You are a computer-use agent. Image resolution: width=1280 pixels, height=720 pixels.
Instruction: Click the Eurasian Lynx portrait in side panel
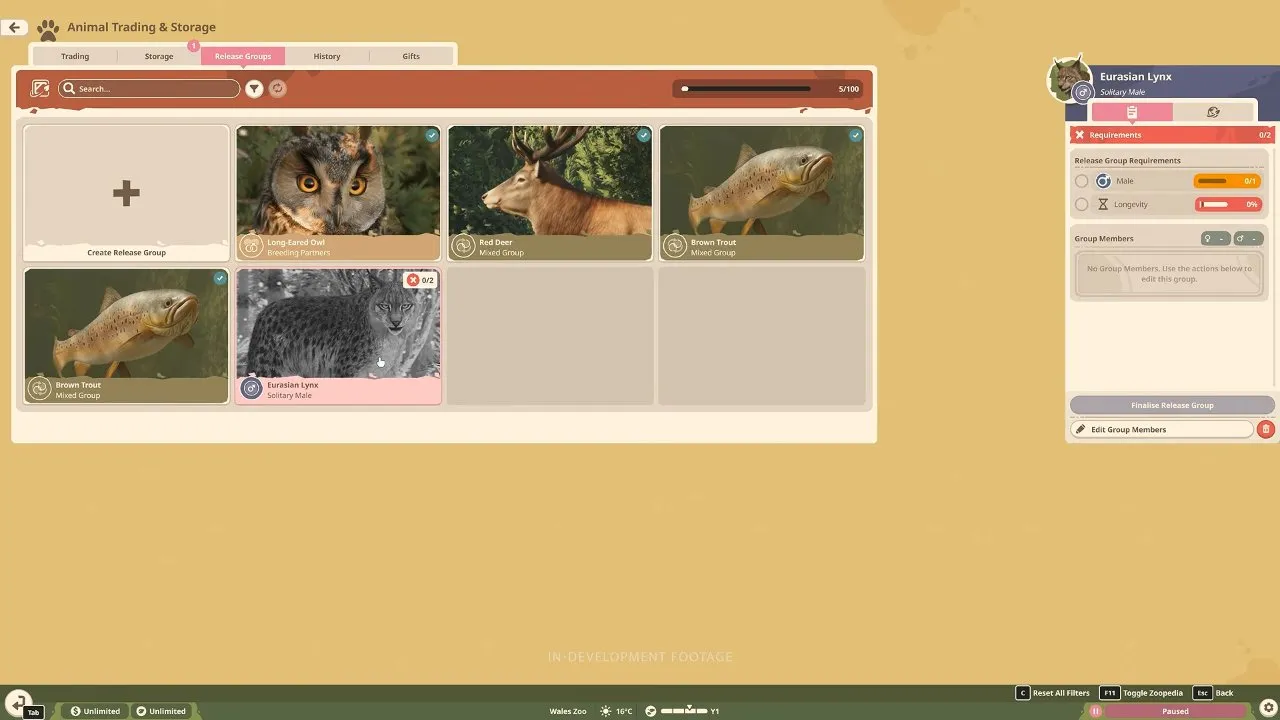[x=1069, y=78]
